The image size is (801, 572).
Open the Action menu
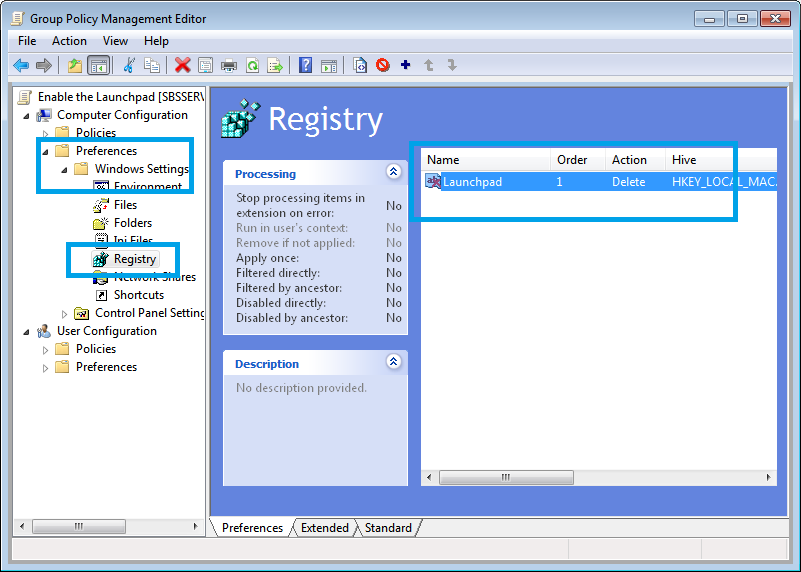click(x=69, y=41)
